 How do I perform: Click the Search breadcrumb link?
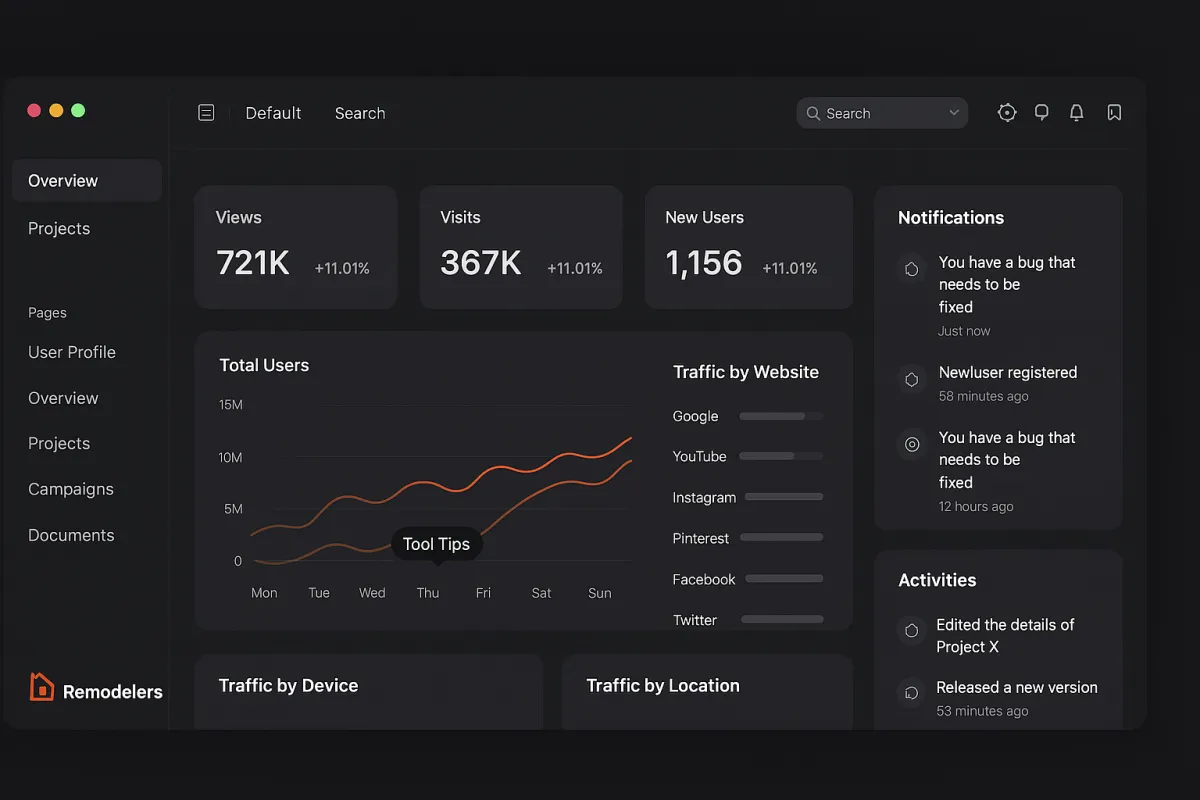pyautogui.click(x=360, y=113)
